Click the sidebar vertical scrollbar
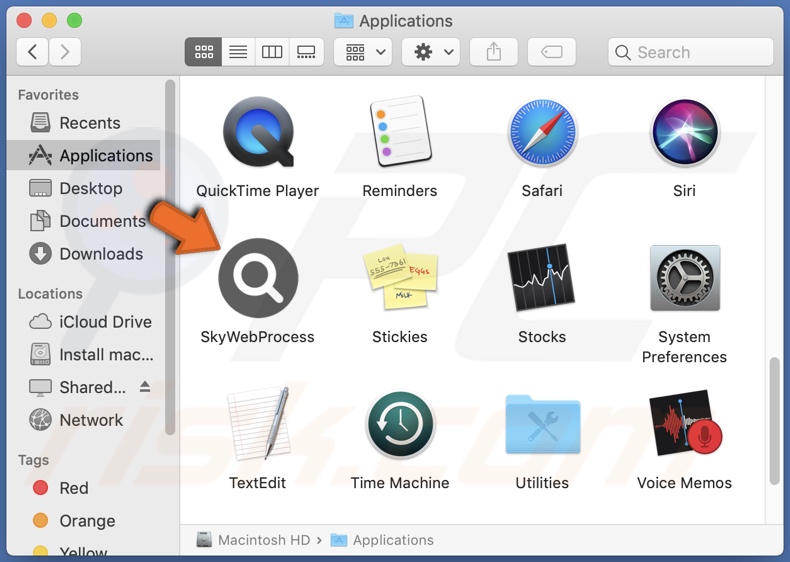Image resolution: width=790 pixels, height=562 pixels. click(x=170, y=257)
